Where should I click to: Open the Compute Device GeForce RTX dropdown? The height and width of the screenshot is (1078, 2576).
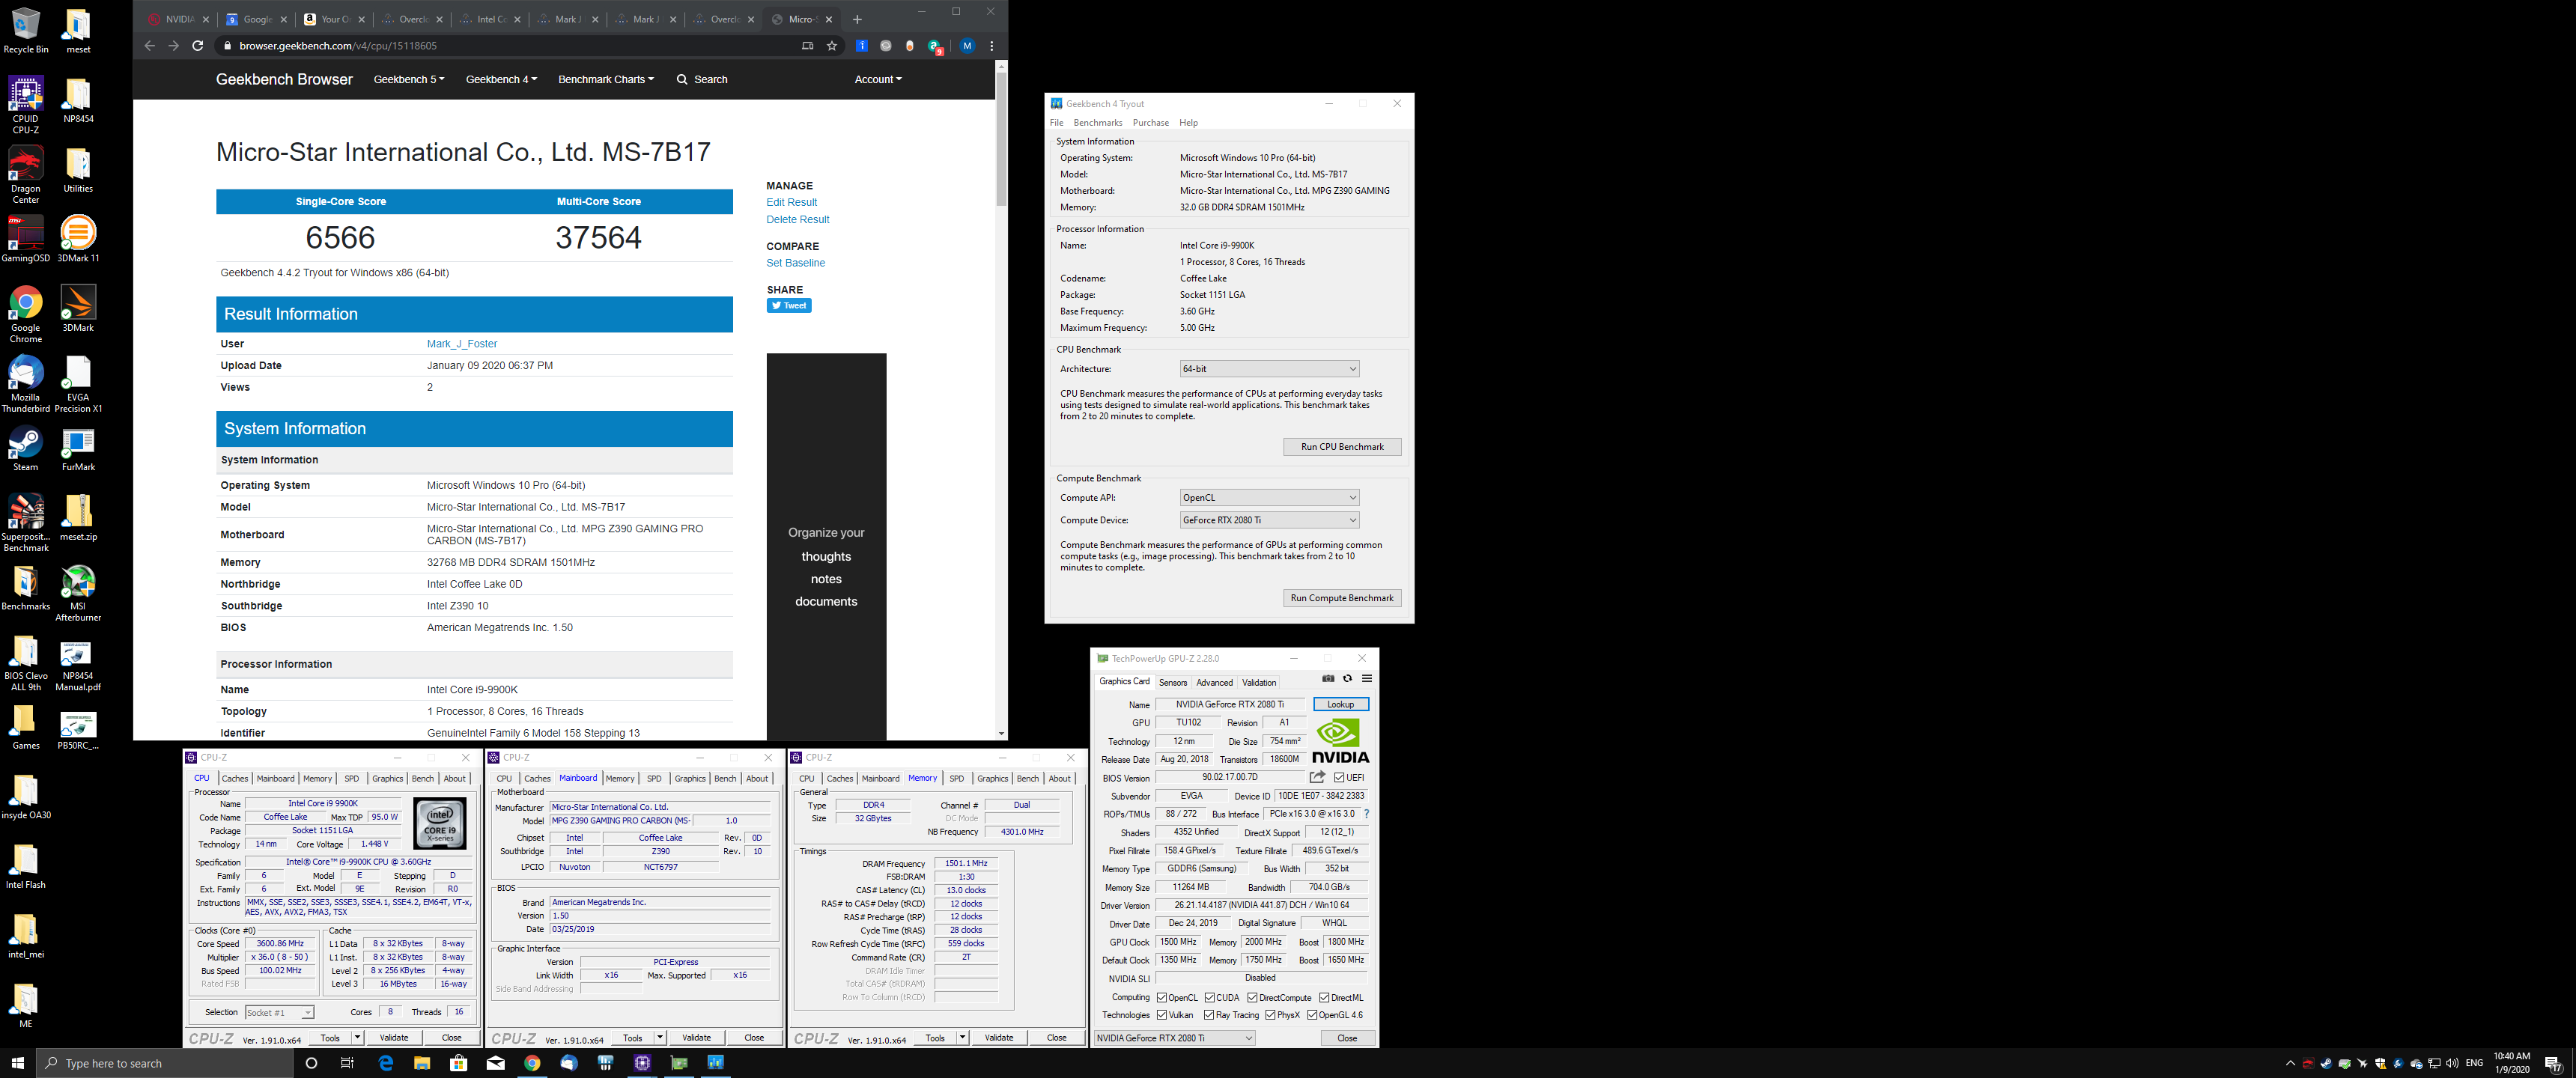[1269, 520]
